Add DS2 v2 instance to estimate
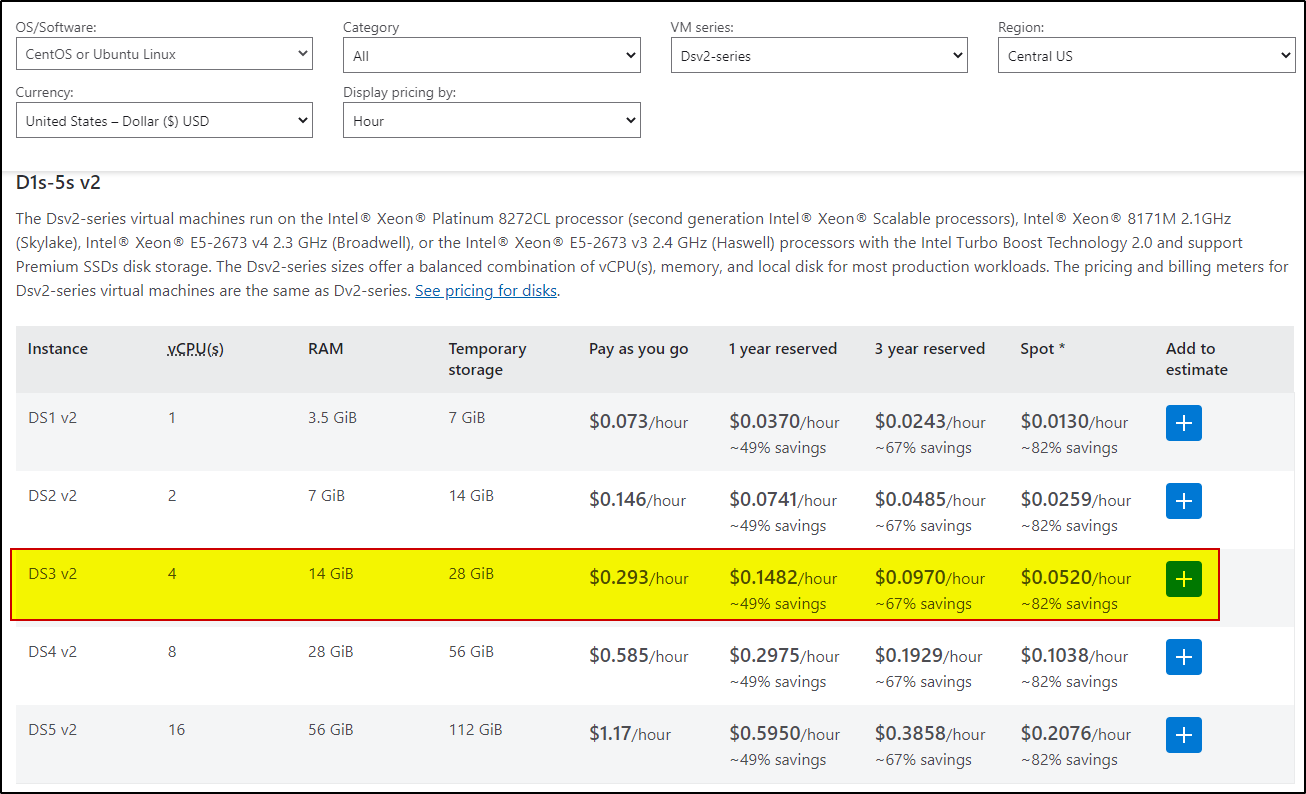This screenshot has width=1306, height=794. [1183, 501]
